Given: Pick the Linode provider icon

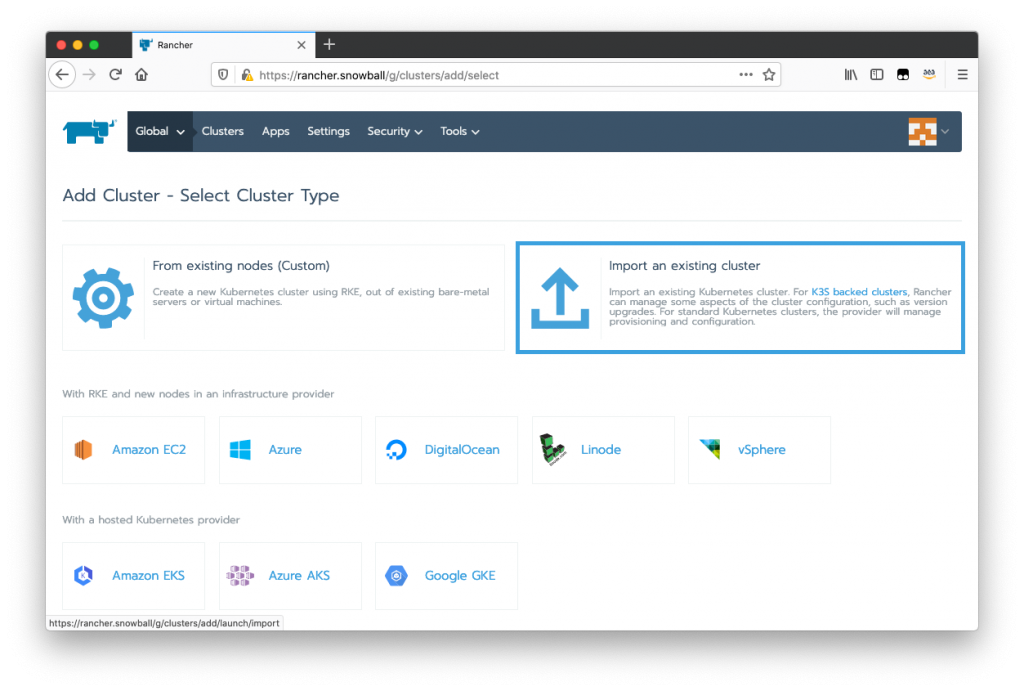Looking at the screenshot, I should (552, 450).
